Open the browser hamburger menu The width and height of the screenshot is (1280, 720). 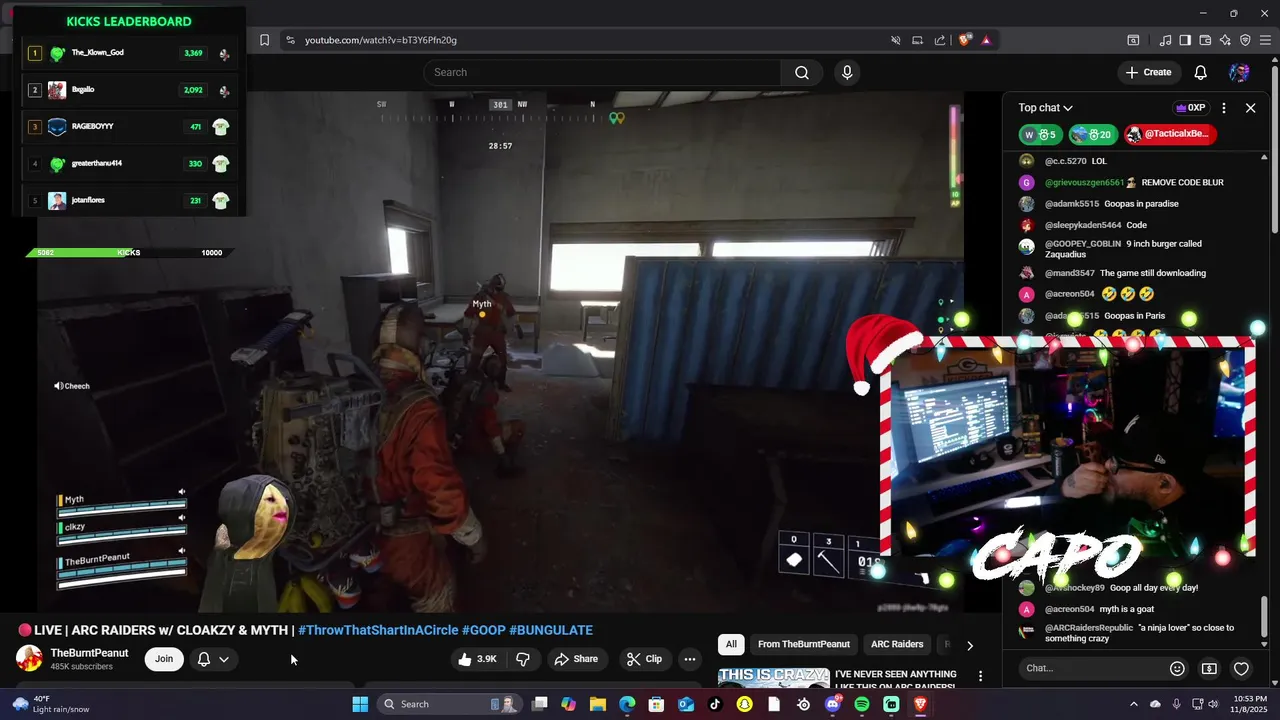click(1265, 40)
